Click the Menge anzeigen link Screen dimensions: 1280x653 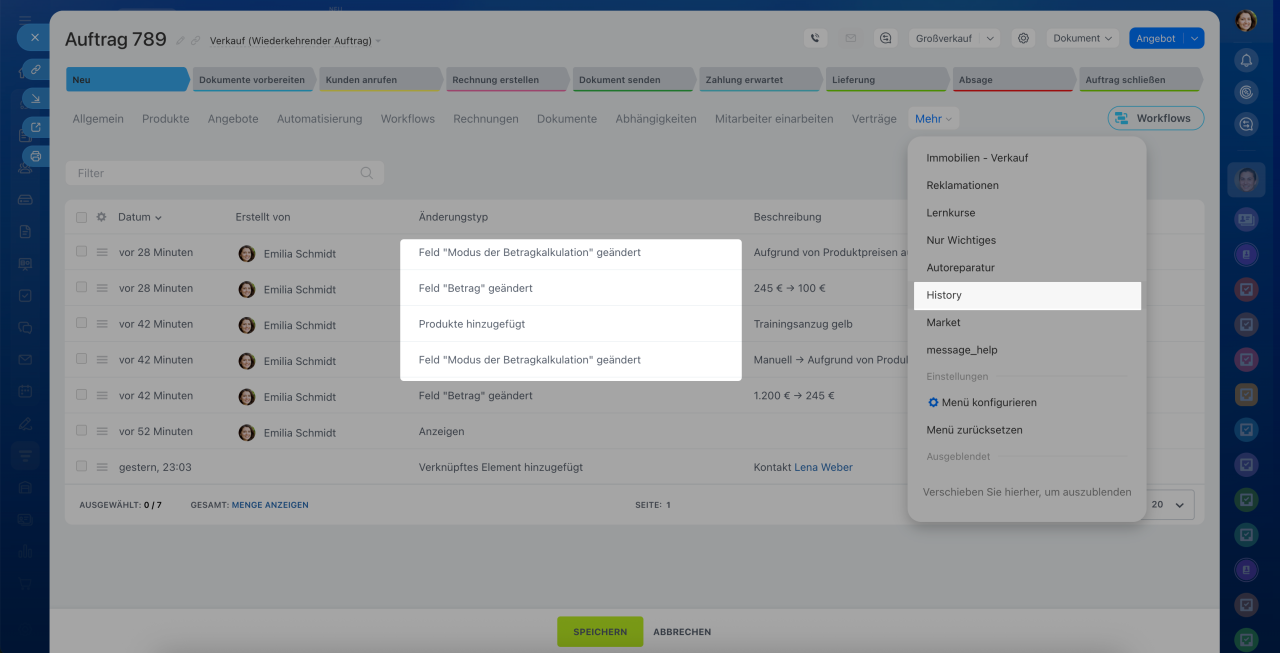270,505
